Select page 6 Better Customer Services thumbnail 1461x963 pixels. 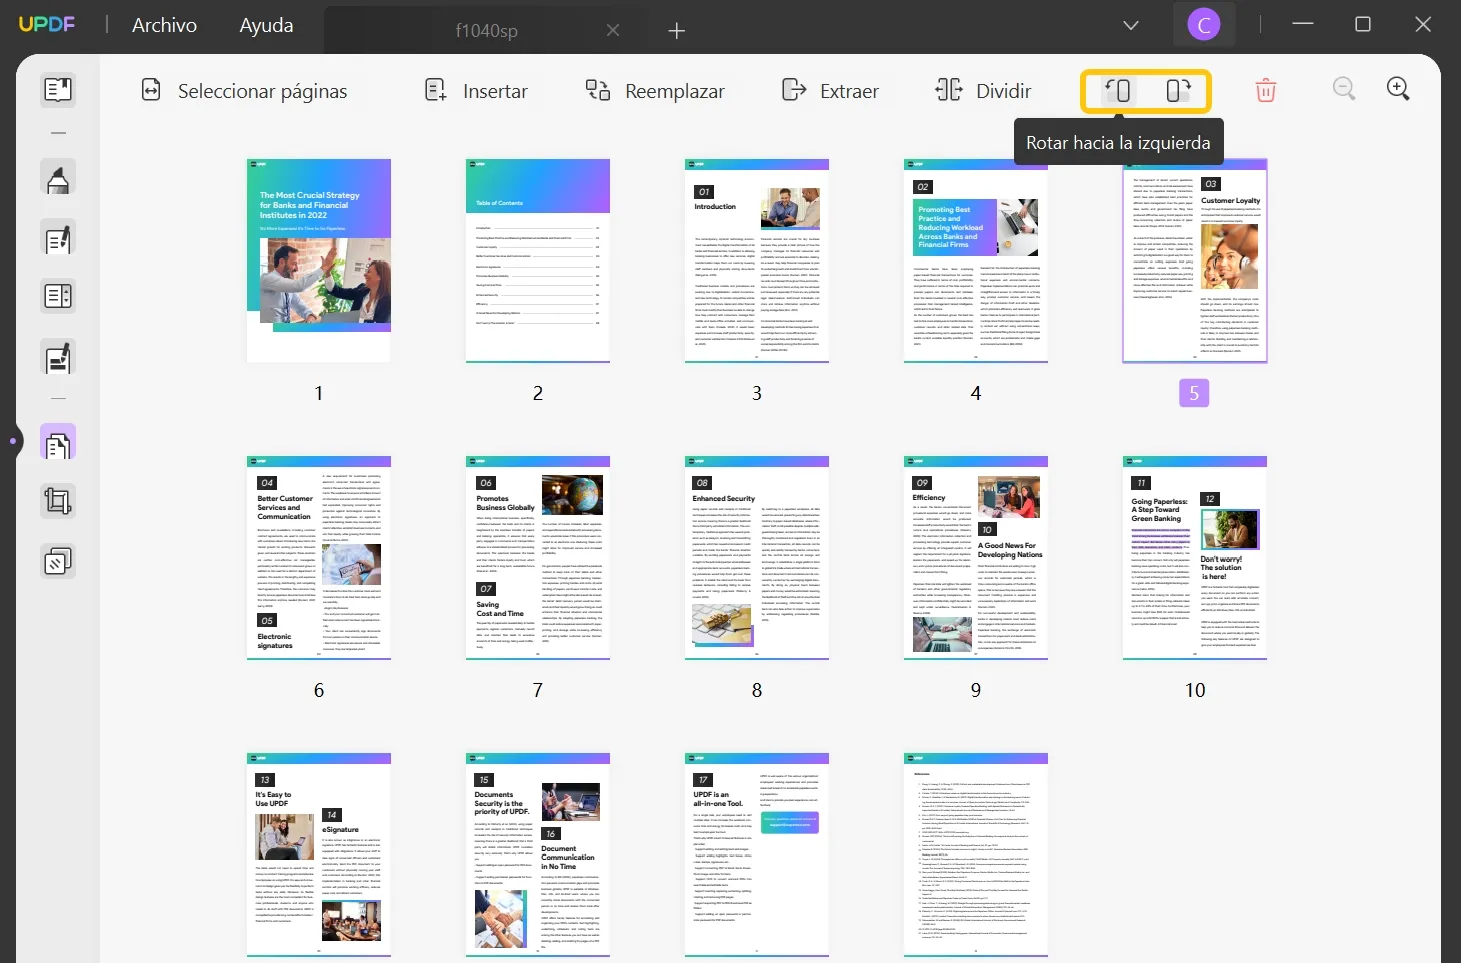tap(319, 557)
